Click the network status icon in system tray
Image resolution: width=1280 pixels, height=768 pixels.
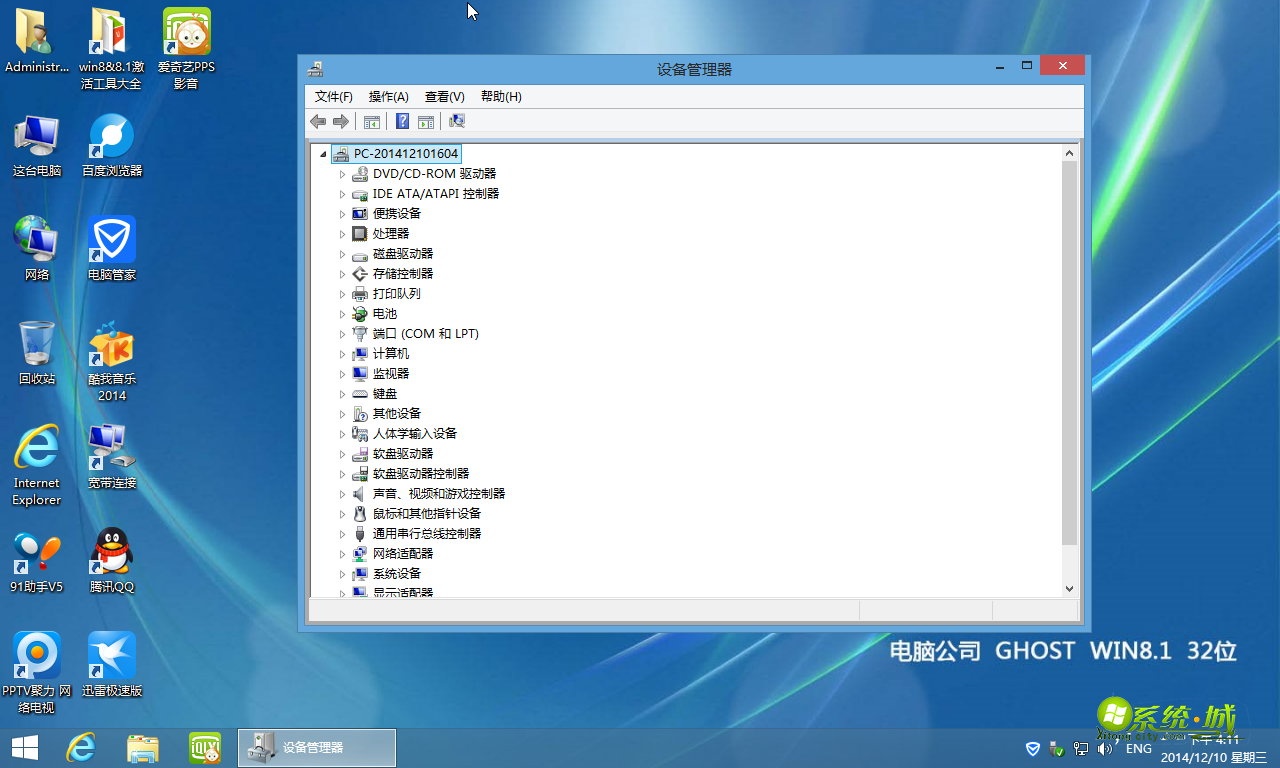(1080, 748)
